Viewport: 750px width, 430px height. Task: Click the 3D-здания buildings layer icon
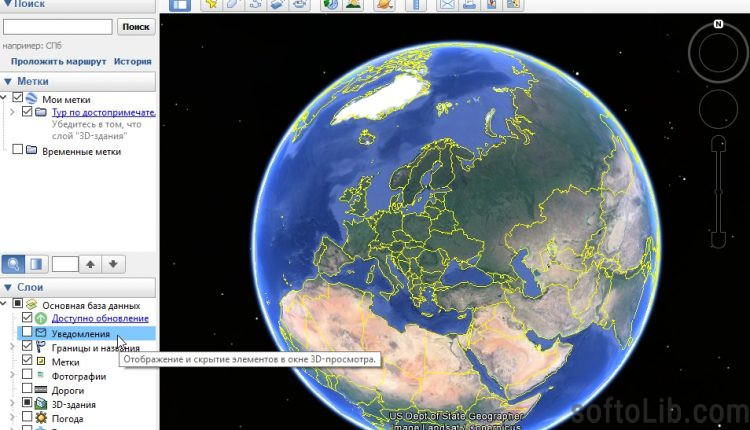point(41,404)
